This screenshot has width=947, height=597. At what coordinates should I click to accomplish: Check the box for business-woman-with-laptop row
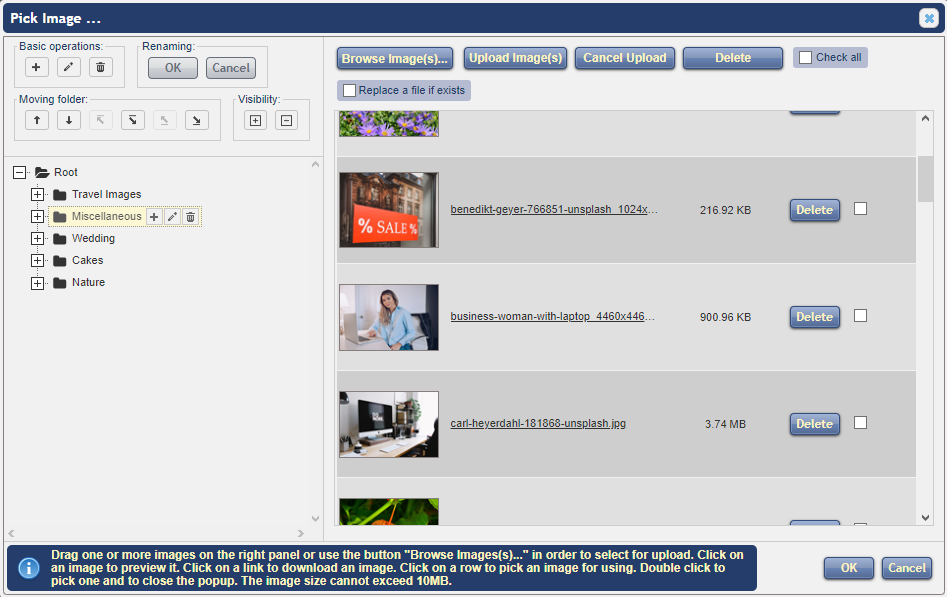point(861,315)
